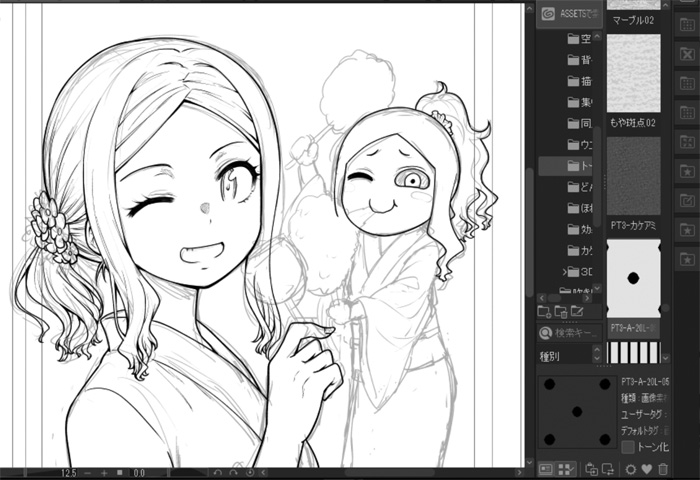Viewport: 700px width, 480px height.
Task: Click the down arrow of canvas vertical scrollbar
Action: coord(529,462)
